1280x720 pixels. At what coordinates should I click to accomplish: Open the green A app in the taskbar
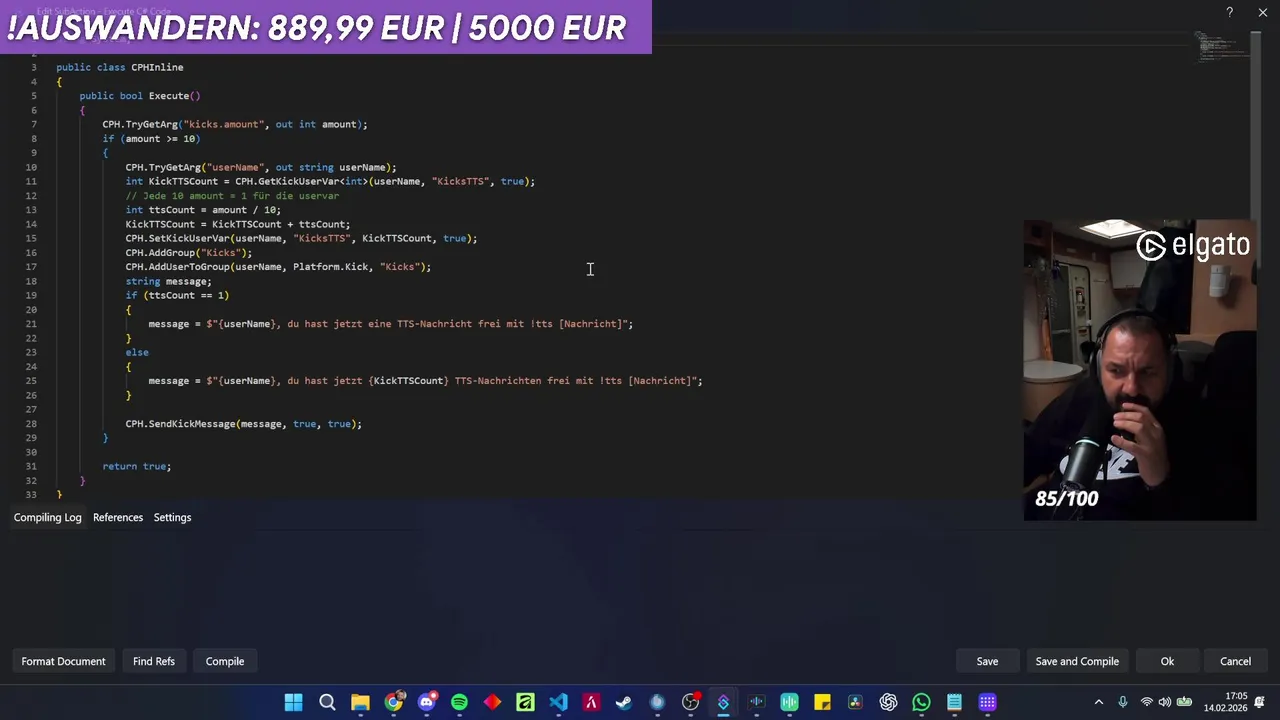click(525, 702)
